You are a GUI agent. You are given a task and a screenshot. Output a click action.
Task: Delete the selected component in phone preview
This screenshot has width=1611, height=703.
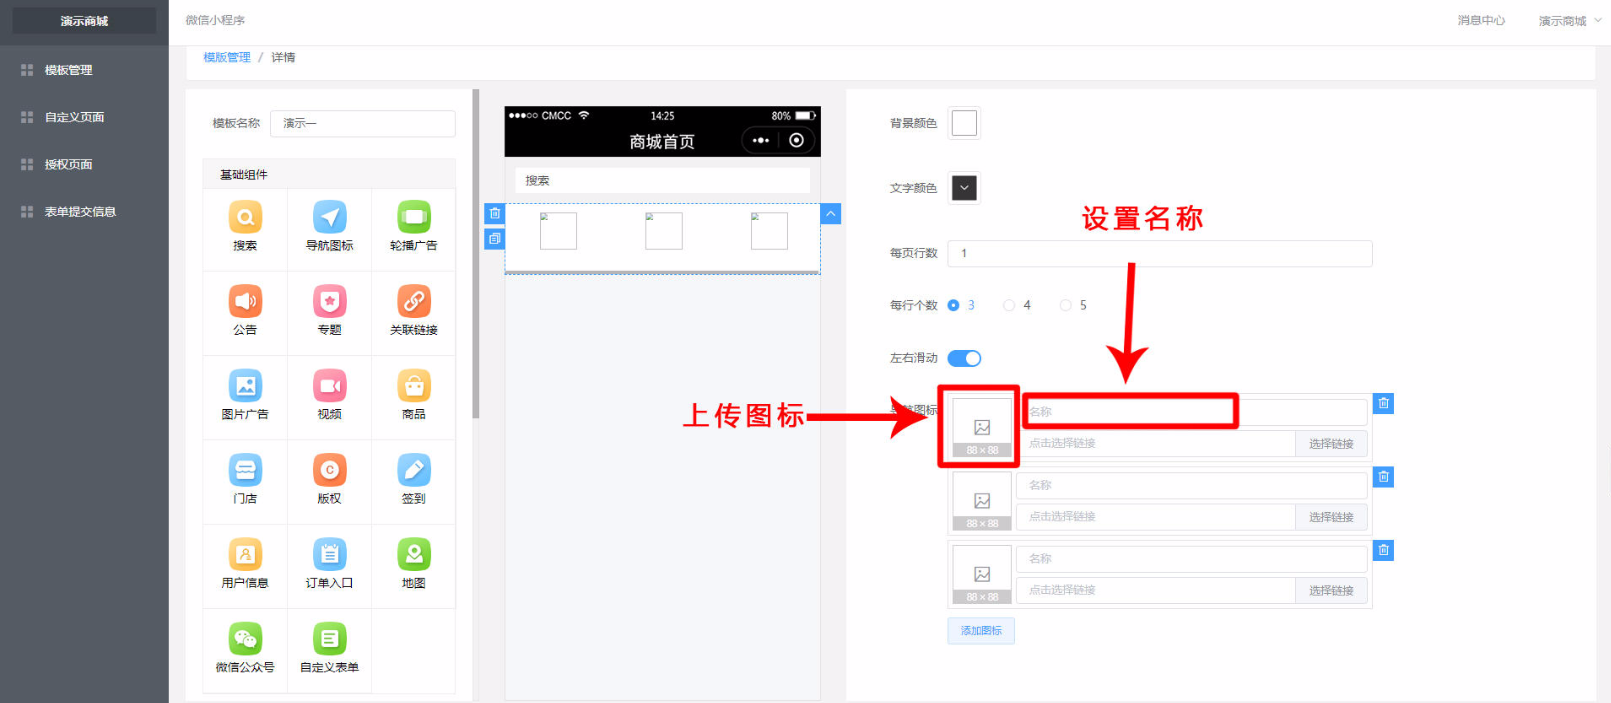click(494, 214)
